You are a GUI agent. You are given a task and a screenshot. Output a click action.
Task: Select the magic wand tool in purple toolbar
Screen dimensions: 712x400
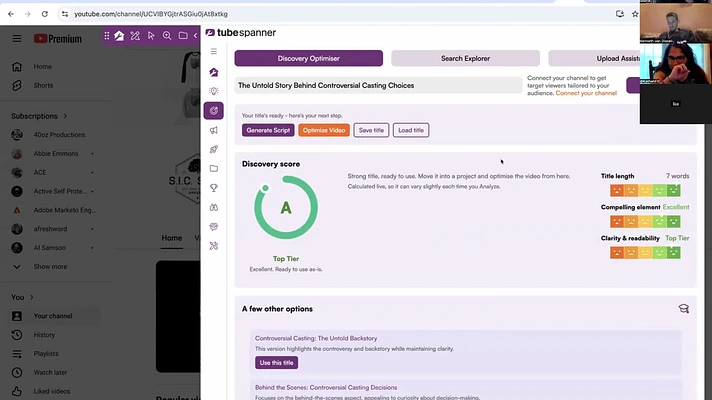135,36
